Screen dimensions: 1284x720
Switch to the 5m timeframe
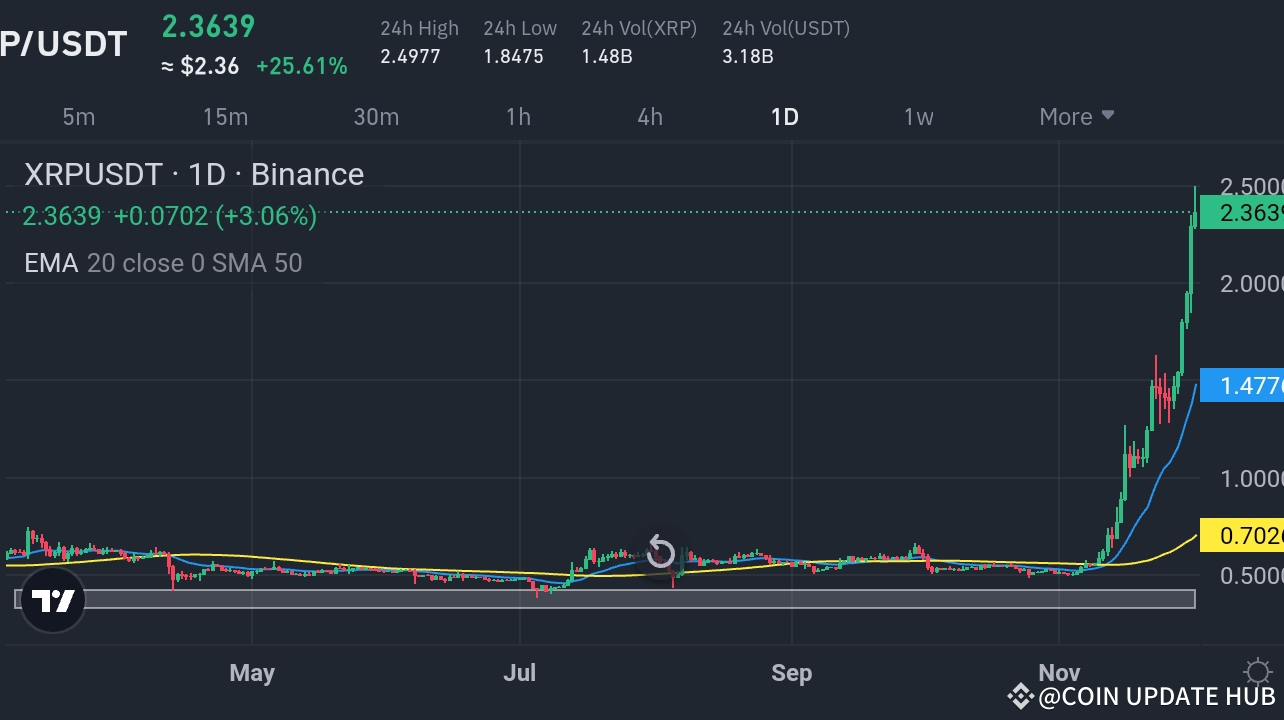point(78,116)
